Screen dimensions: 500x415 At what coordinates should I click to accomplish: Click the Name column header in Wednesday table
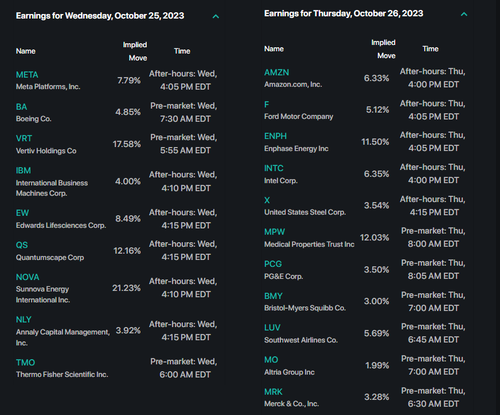pyautogui.click(x=26, y=51)
